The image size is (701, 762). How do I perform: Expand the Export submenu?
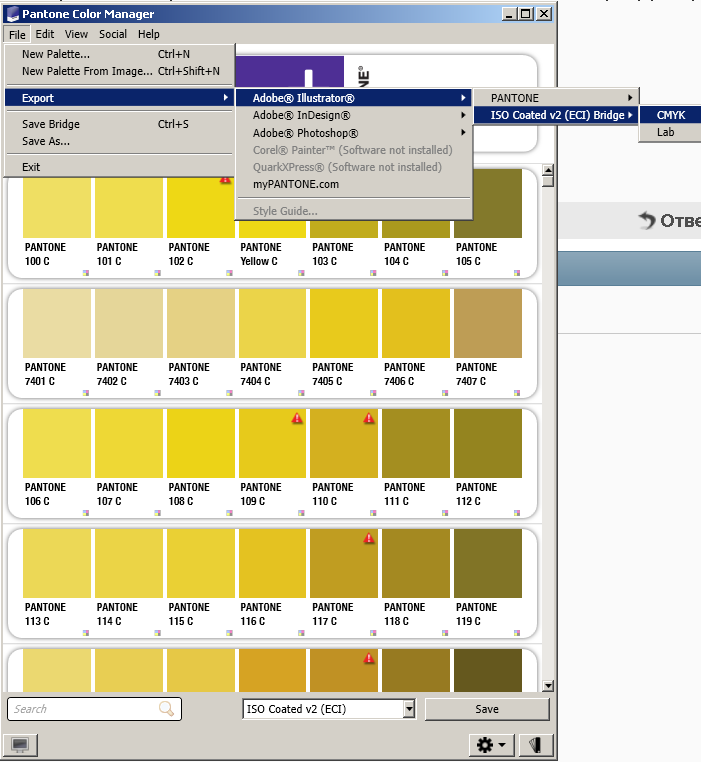[x=119, y=98]
